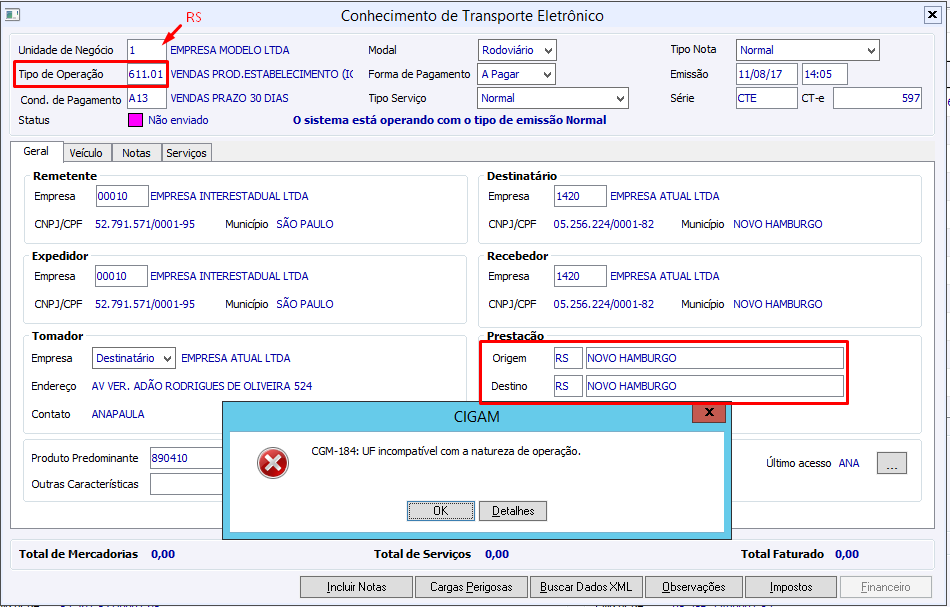
Task: Click the Impostos button
Action: (x=791, y=587)
